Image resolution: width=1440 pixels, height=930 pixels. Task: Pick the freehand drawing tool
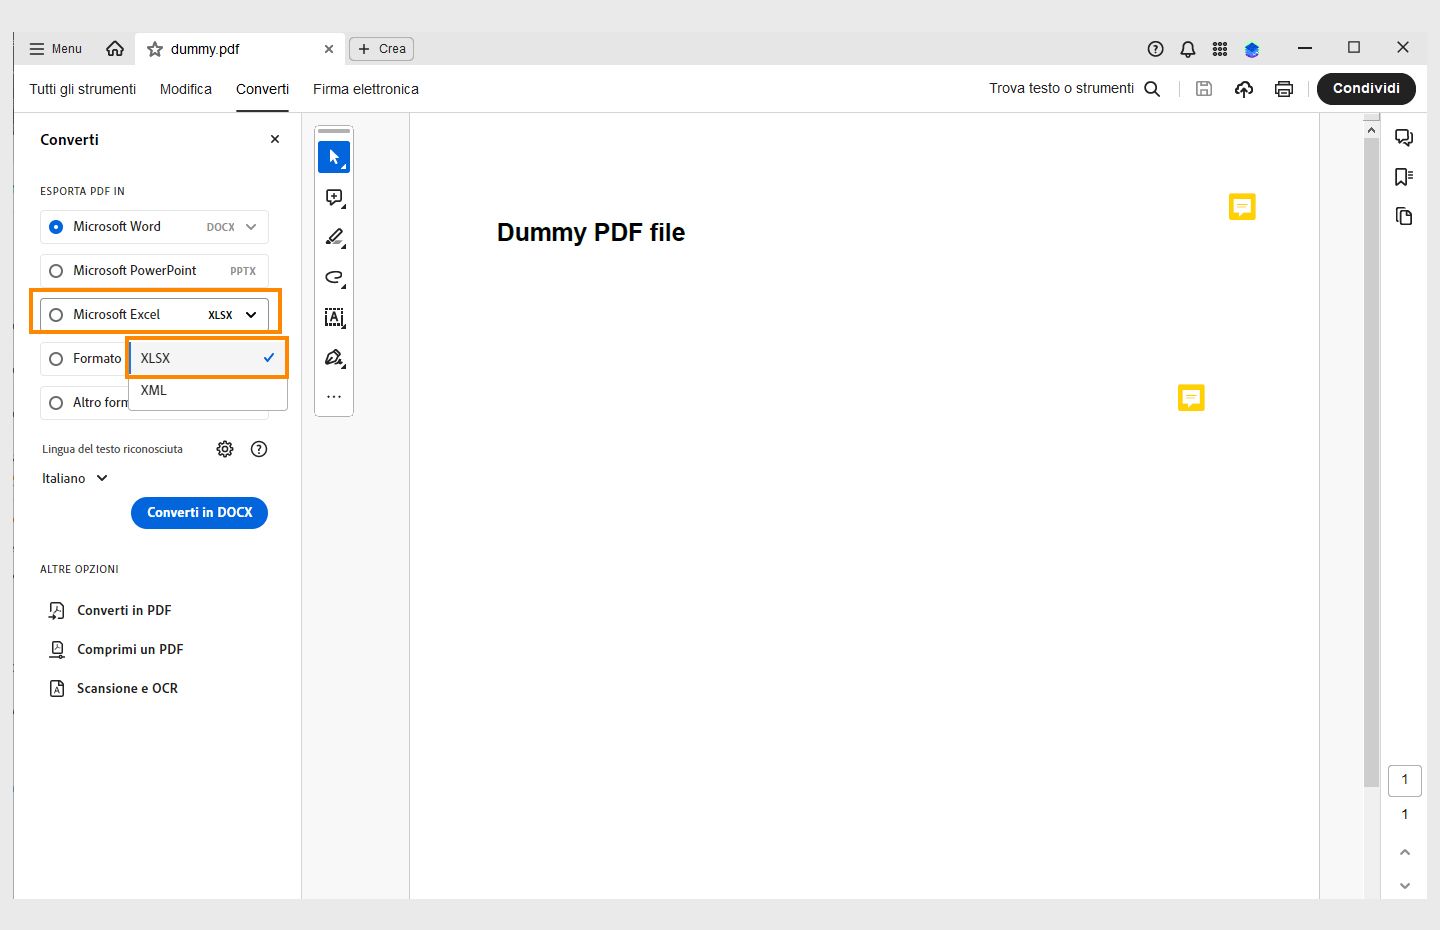334,277
